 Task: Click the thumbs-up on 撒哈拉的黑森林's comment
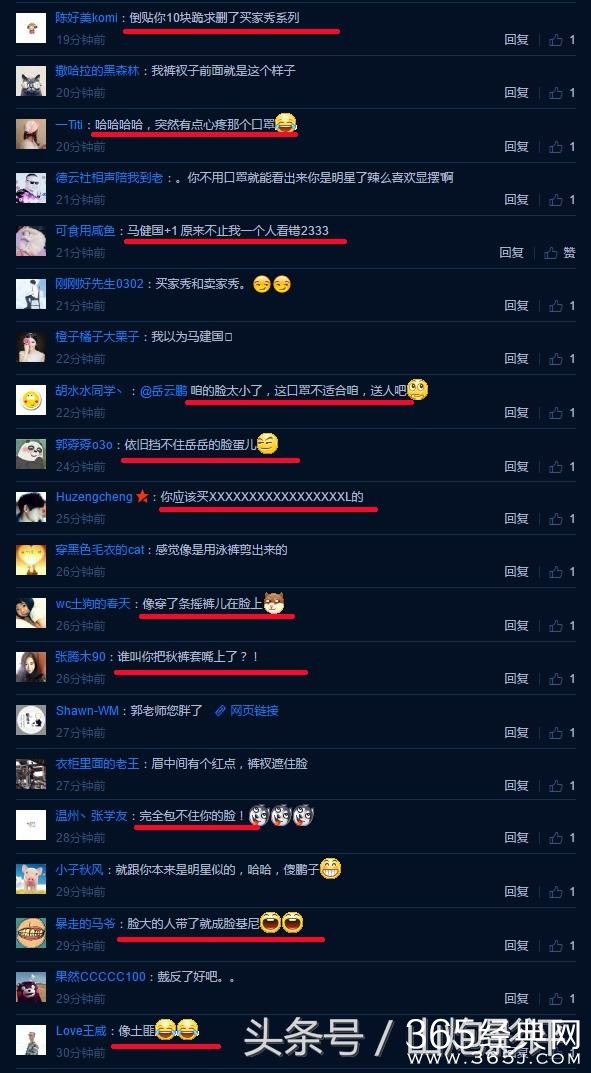click(x=556, y=92)
